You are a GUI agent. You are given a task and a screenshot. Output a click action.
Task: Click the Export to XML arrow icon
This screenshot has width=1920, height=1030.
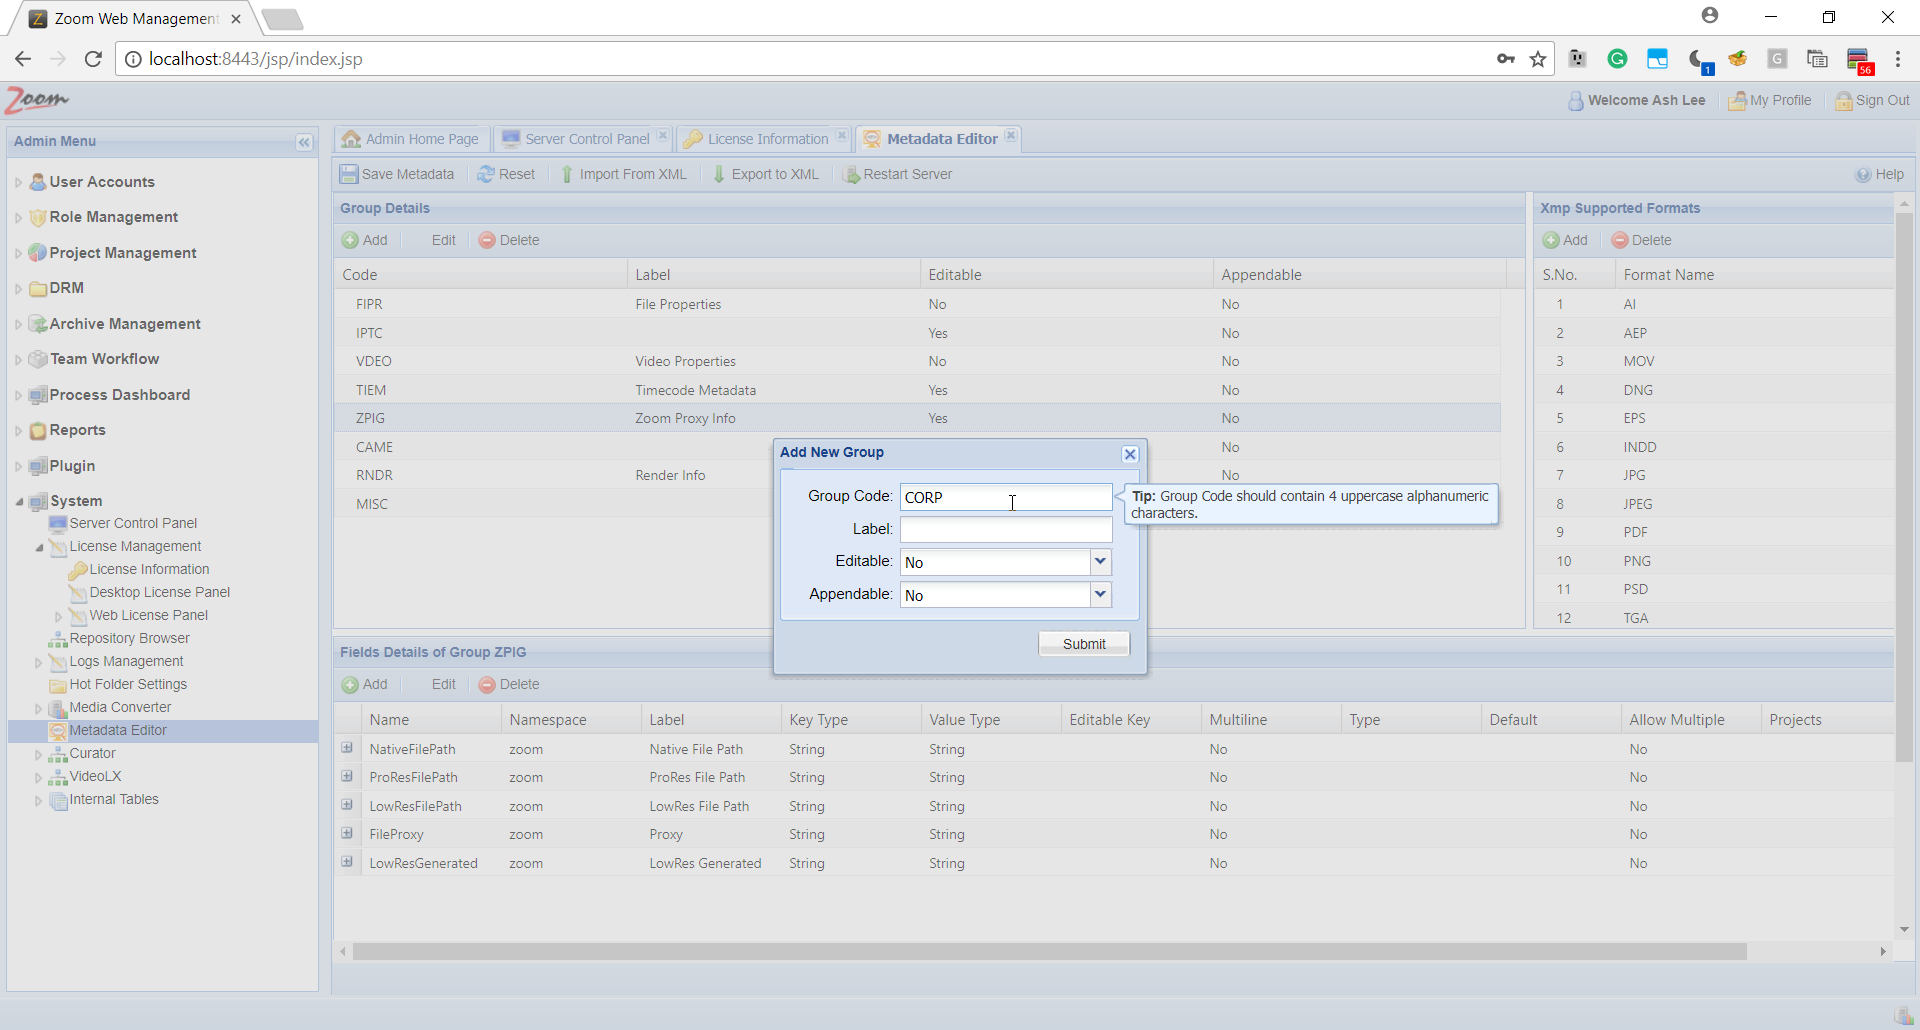[x=719, y=174]
